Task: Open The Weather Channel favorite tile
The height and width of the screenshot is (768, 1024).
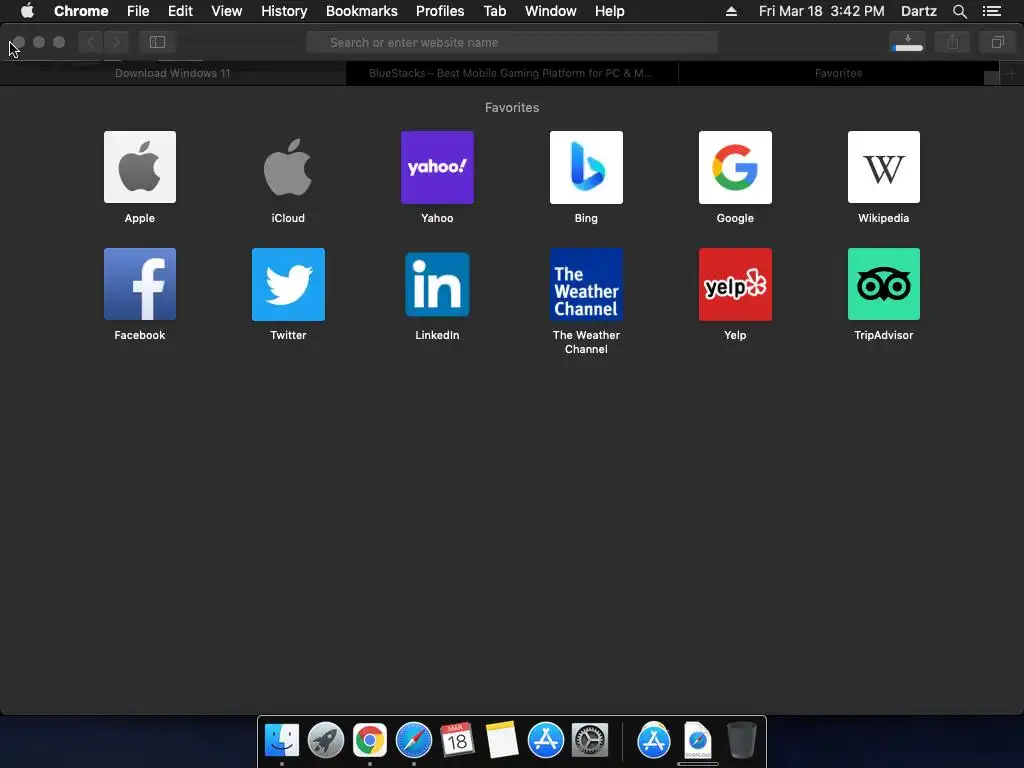Action: (x=586, y=284)
